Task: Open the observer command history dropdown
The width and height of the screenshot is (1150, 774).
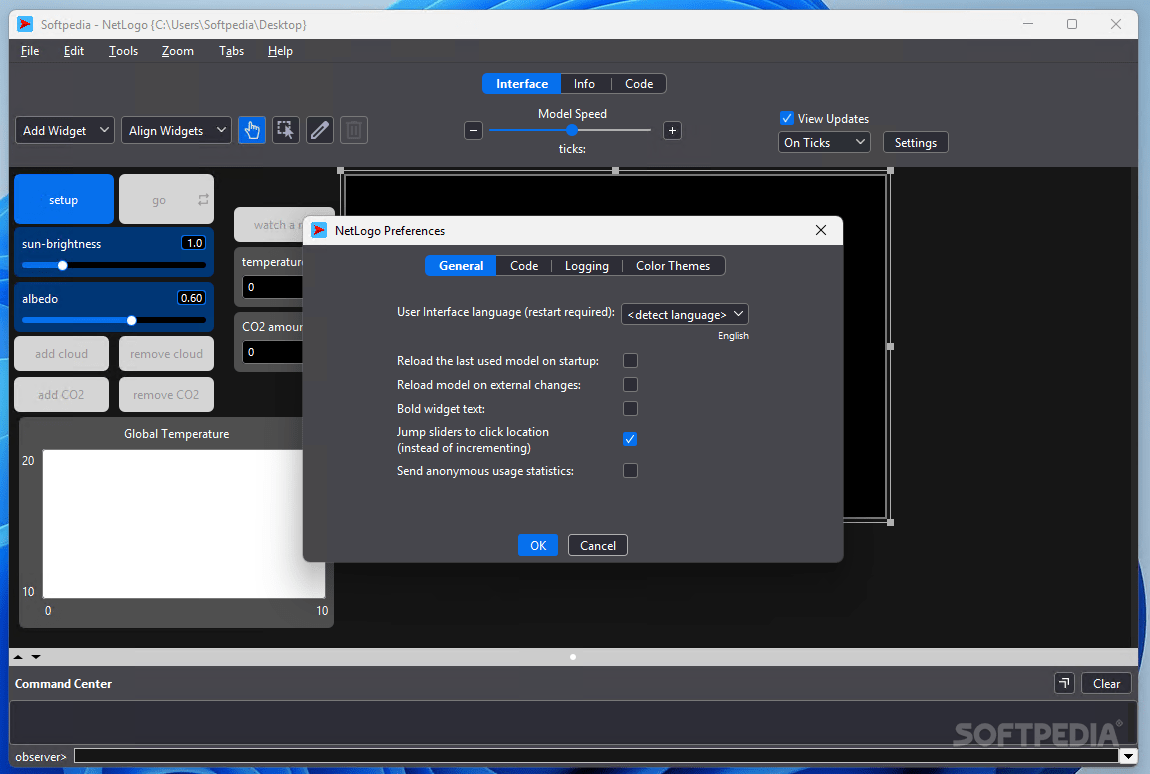Action: click(1127, 756)
